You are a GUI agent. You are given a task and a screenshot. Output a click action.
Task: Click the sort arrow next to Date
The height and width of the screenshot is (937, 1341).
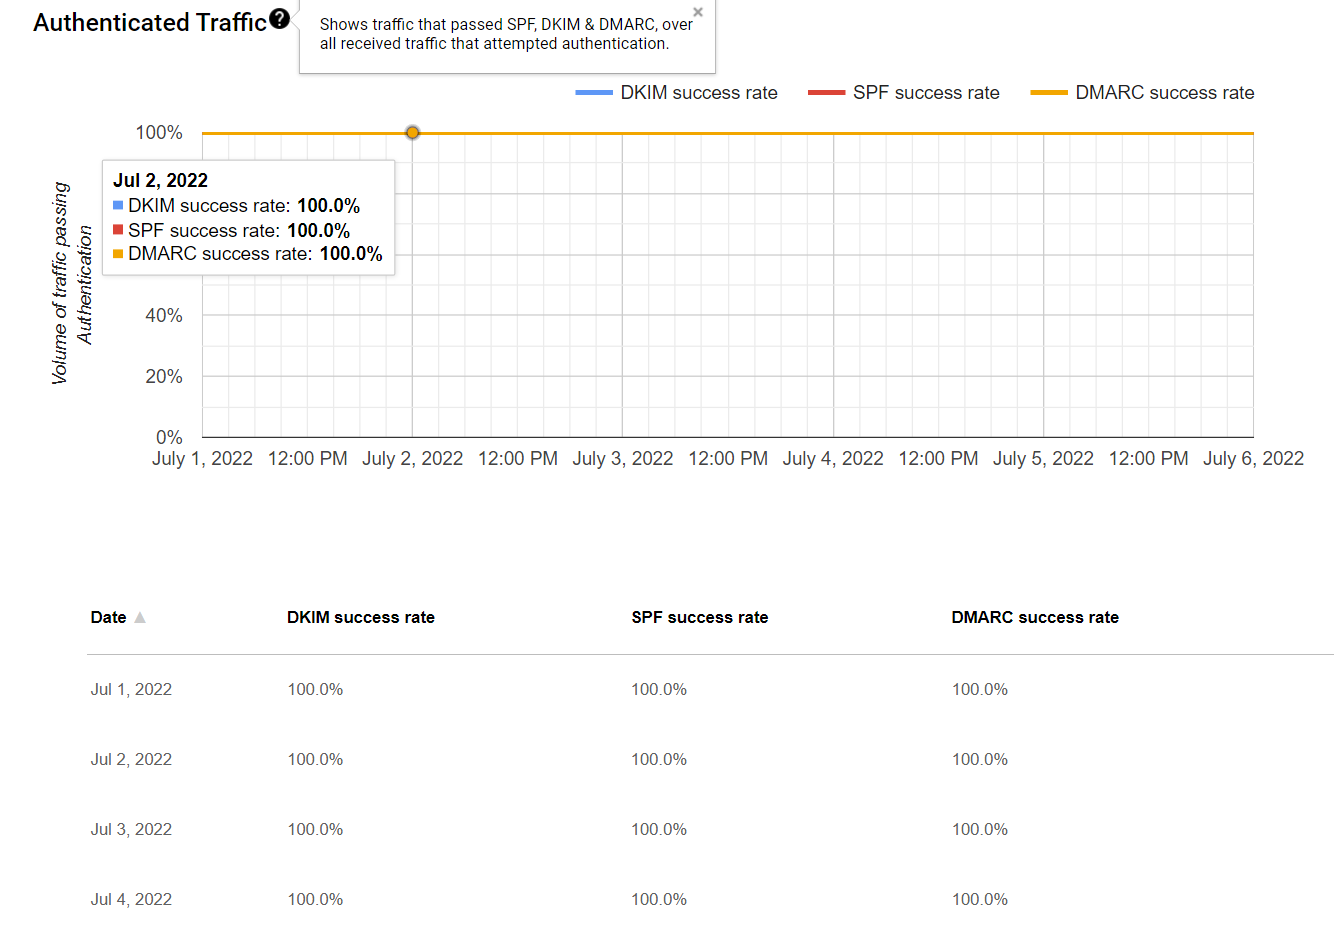[140, 618]
